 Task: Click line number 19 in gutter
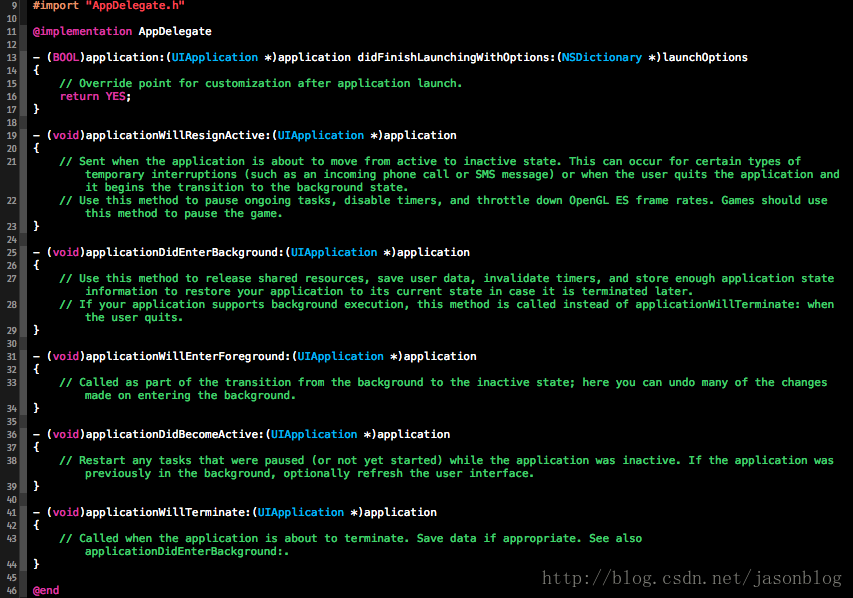(11, 135)
